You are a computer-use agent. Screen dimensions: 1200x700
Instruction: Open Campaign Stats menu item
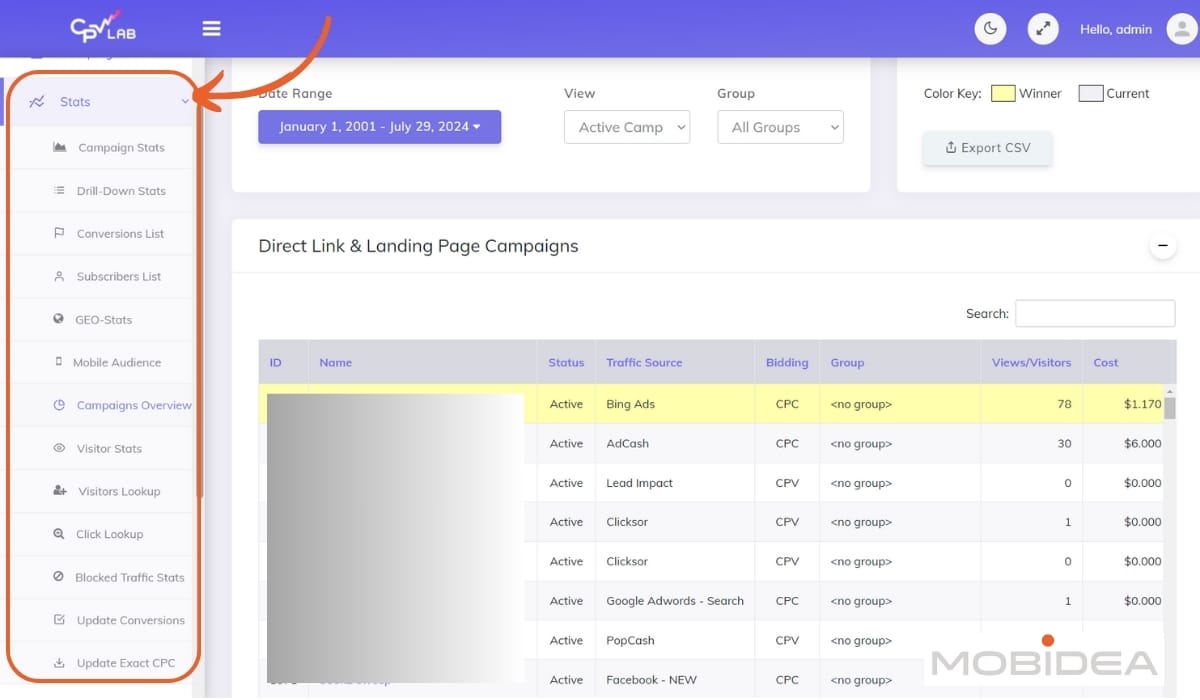121,147
